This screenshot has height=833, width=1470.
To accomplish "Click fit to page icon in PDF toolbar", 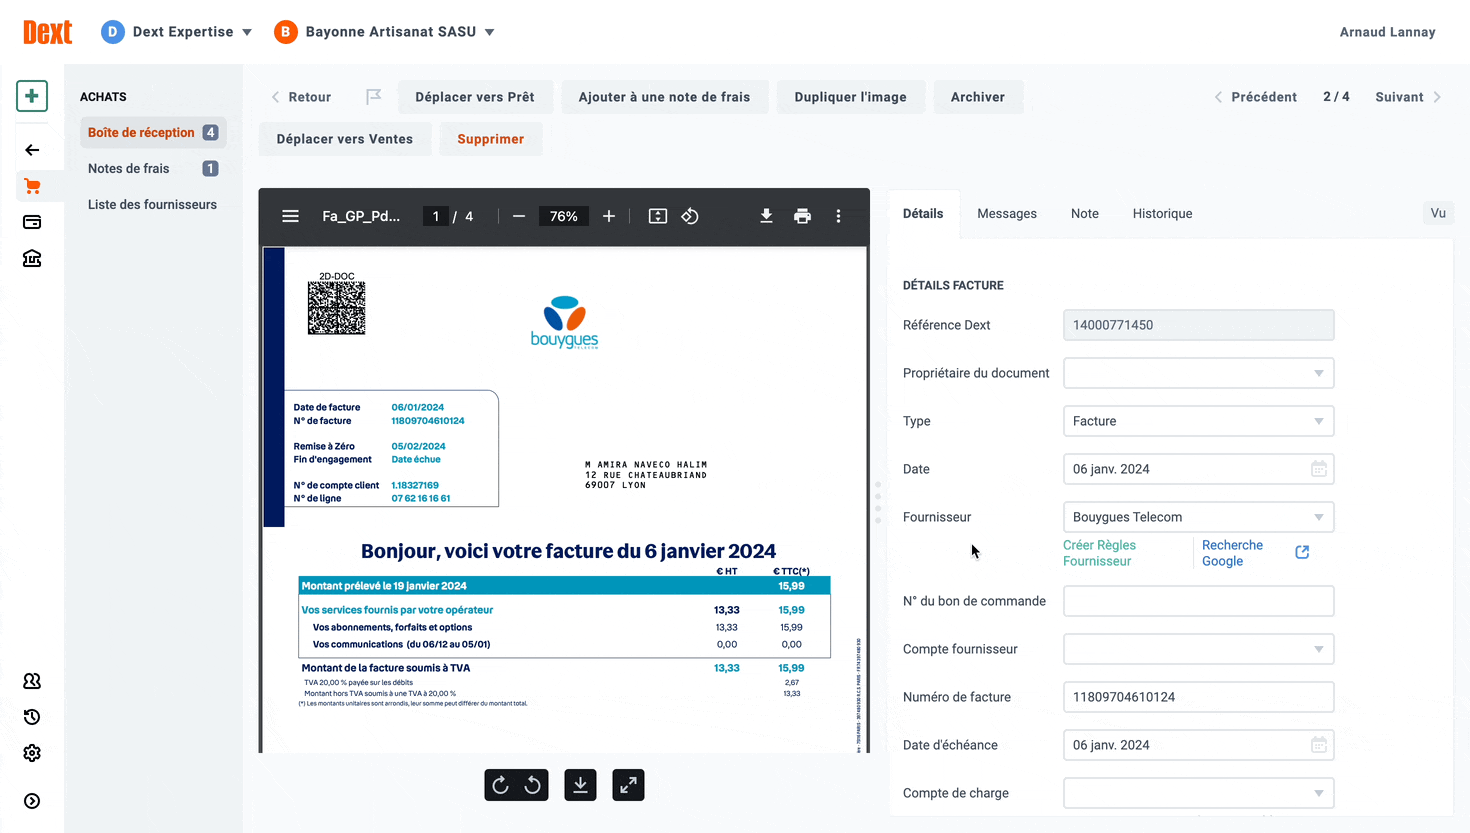I will 658,216.
